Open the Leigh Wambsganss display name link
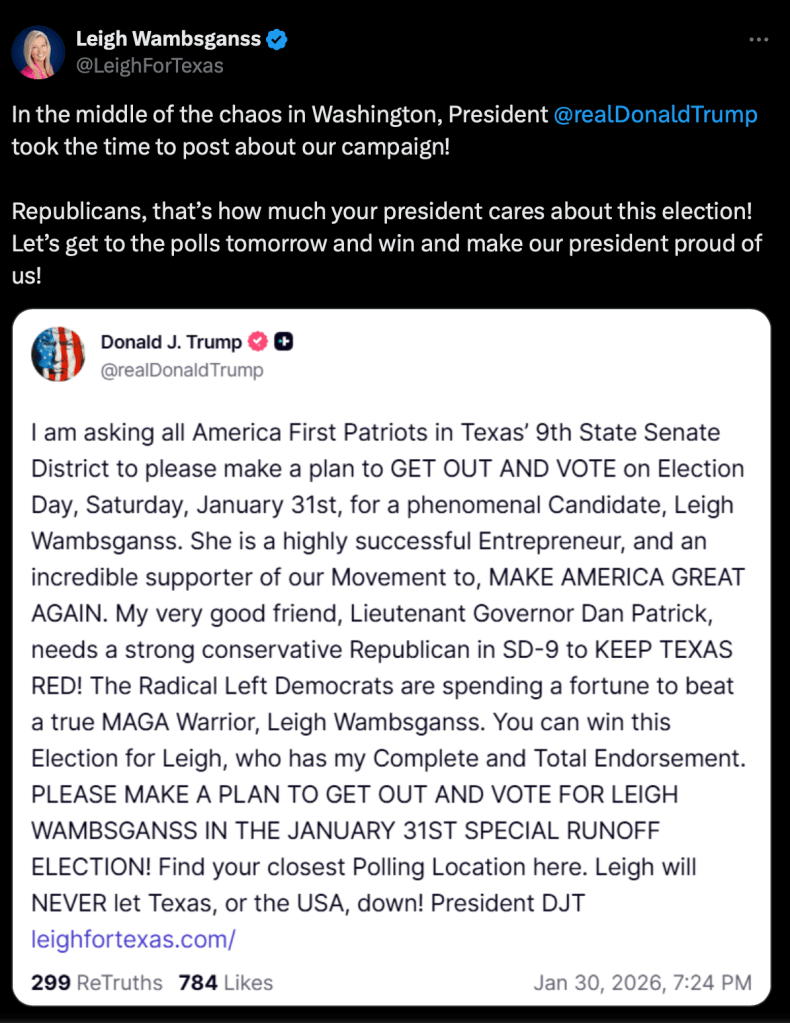The image size is (790, 1023). tap(168, 40)
